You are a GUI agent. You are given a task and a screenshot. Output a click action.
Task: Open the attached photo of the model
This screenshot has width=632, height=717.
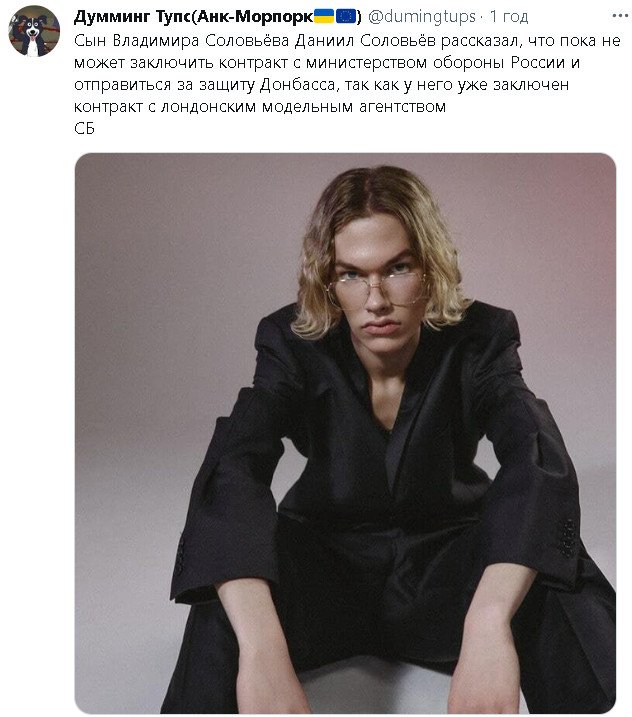coord(345,430)
